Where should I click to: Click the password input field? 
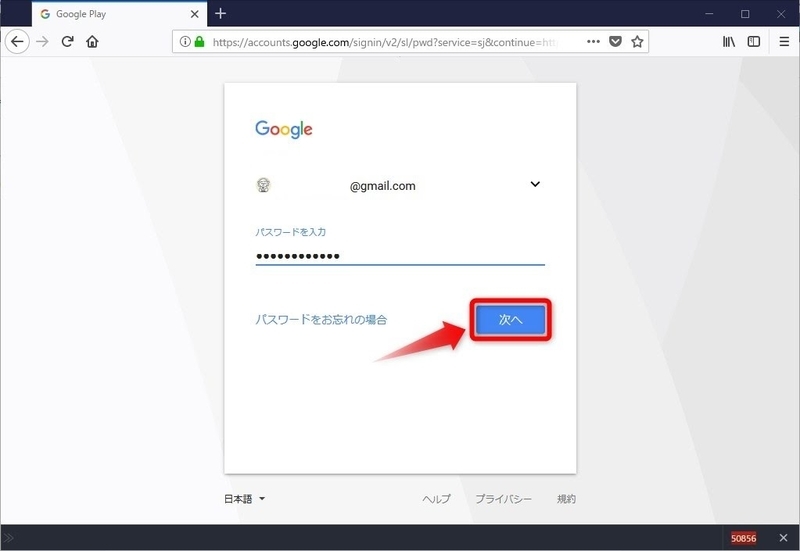(399, 256)
